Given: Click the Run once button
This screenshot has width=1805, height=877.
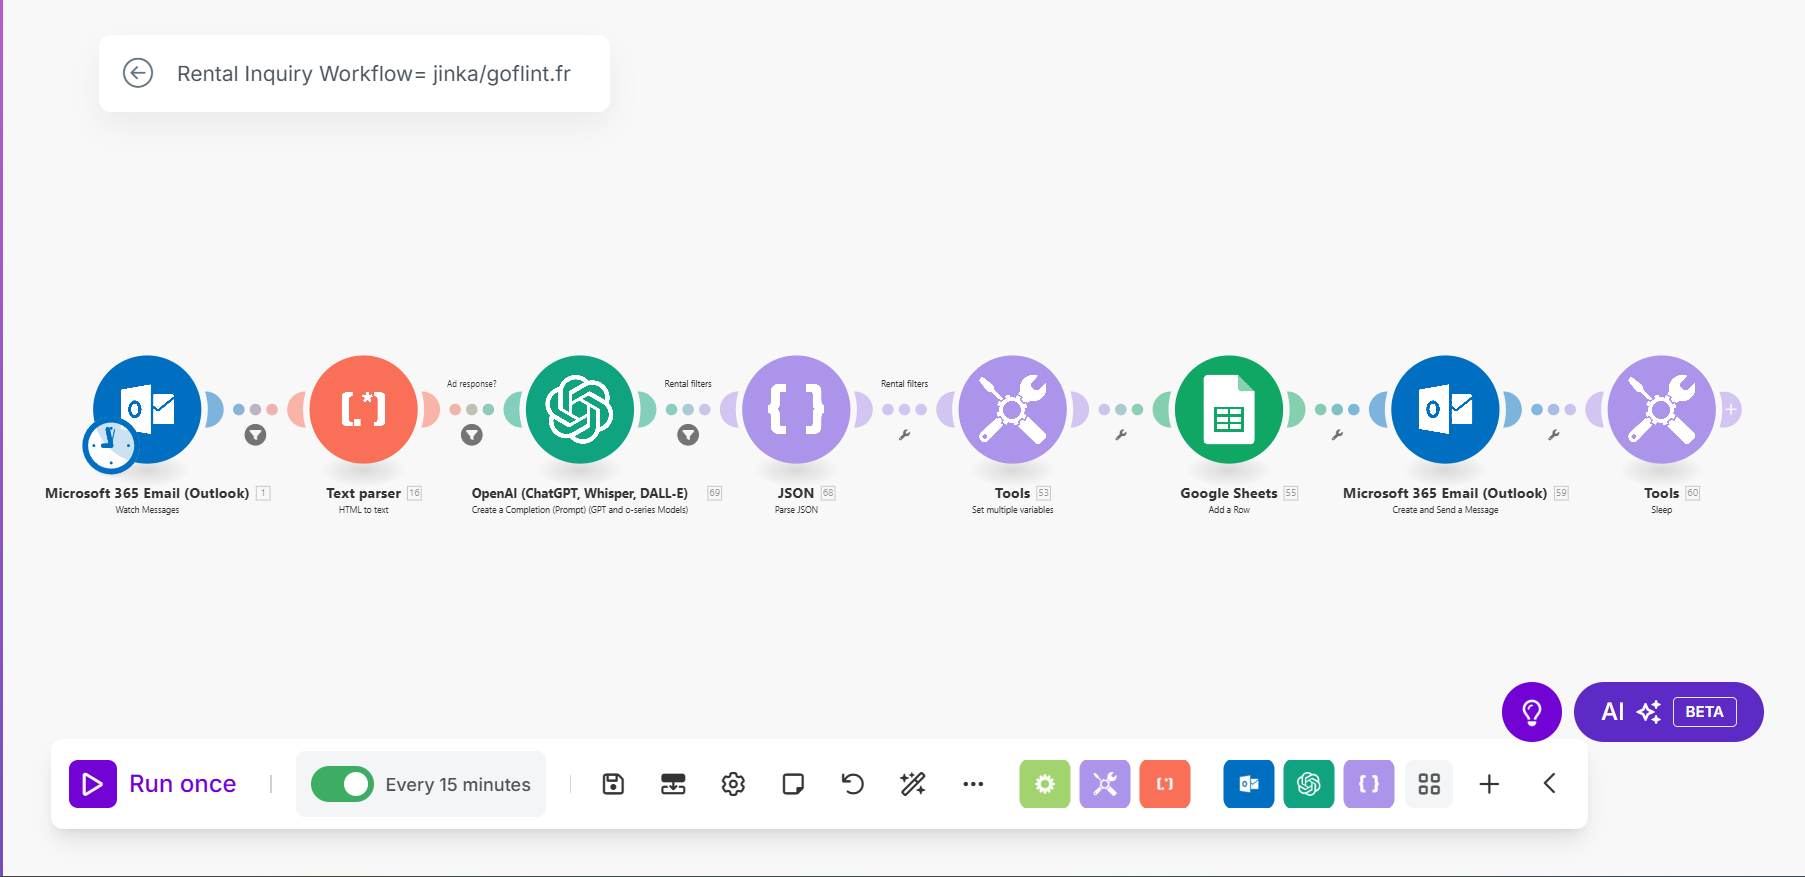Looking at the screenshot, I should [x=153, y=784].
